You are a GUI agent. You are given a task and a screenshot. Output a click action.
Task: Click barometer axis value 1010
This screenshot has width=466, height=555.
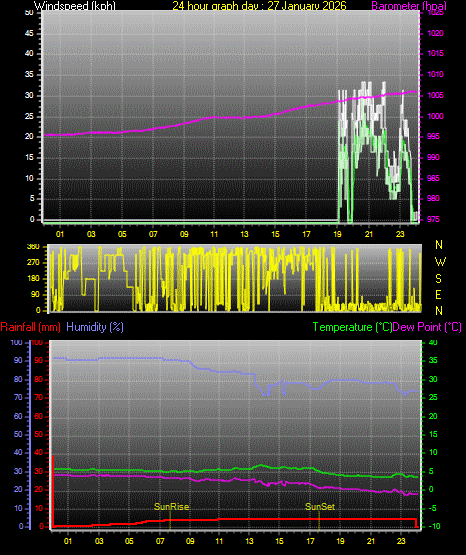click(436, 74)
